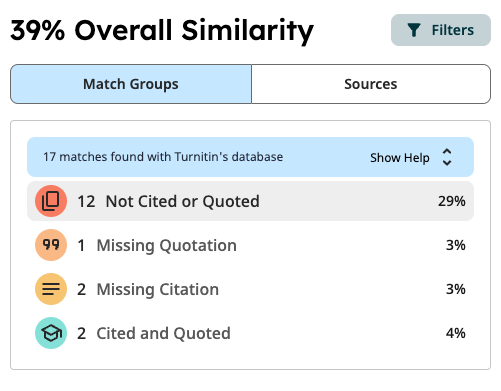
Task: Click the orange Missing Quotation quote-mark icon
Action: pyautogui.click(x=51, y=245)
